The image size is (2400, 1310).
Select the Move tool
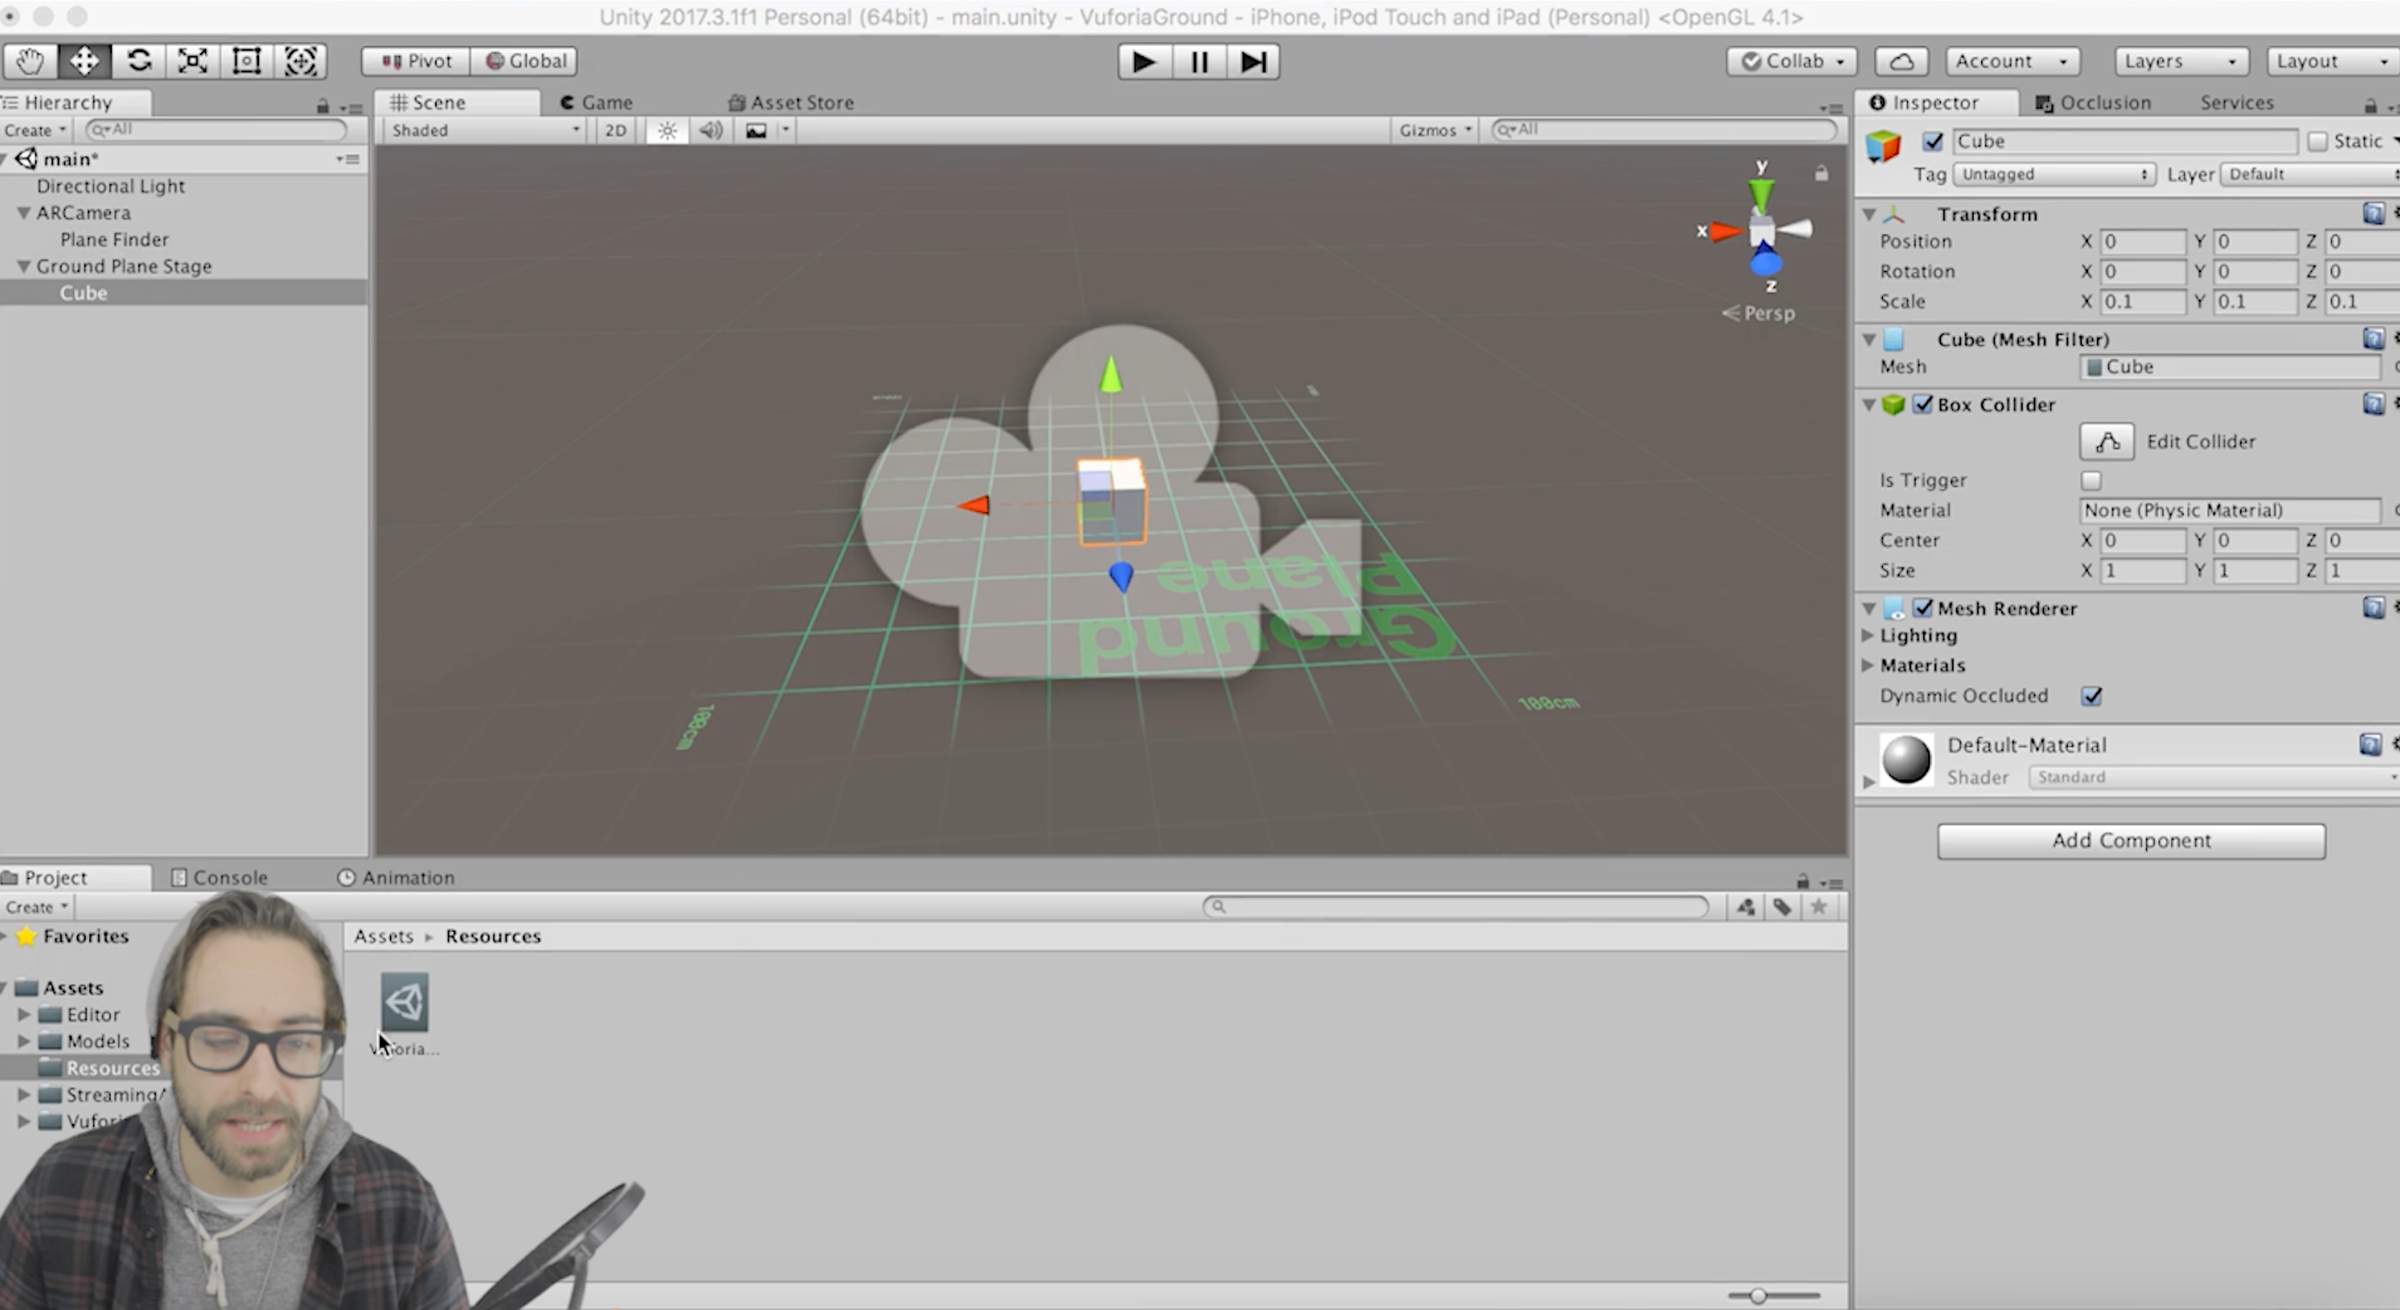click(84, 61)
